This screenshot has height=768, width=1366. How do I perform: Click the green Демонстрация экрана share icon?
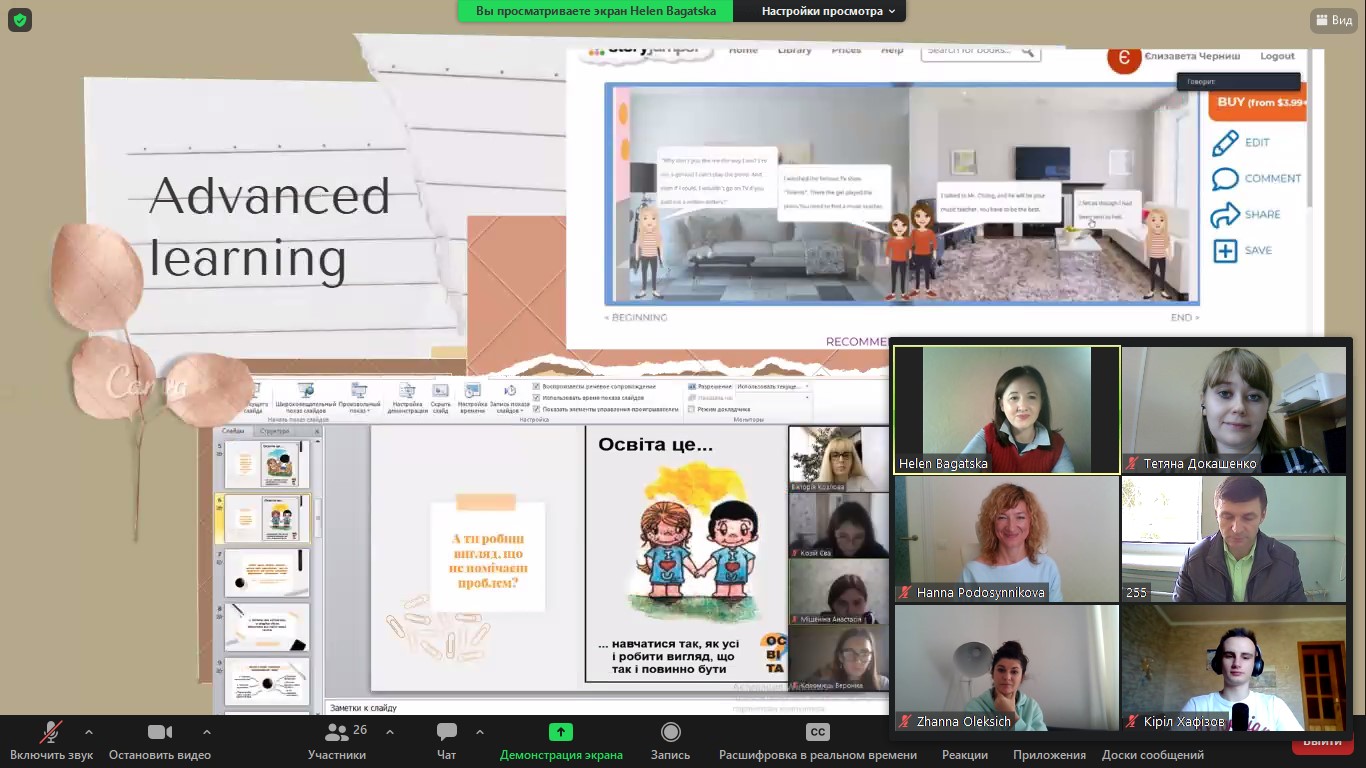561,733
